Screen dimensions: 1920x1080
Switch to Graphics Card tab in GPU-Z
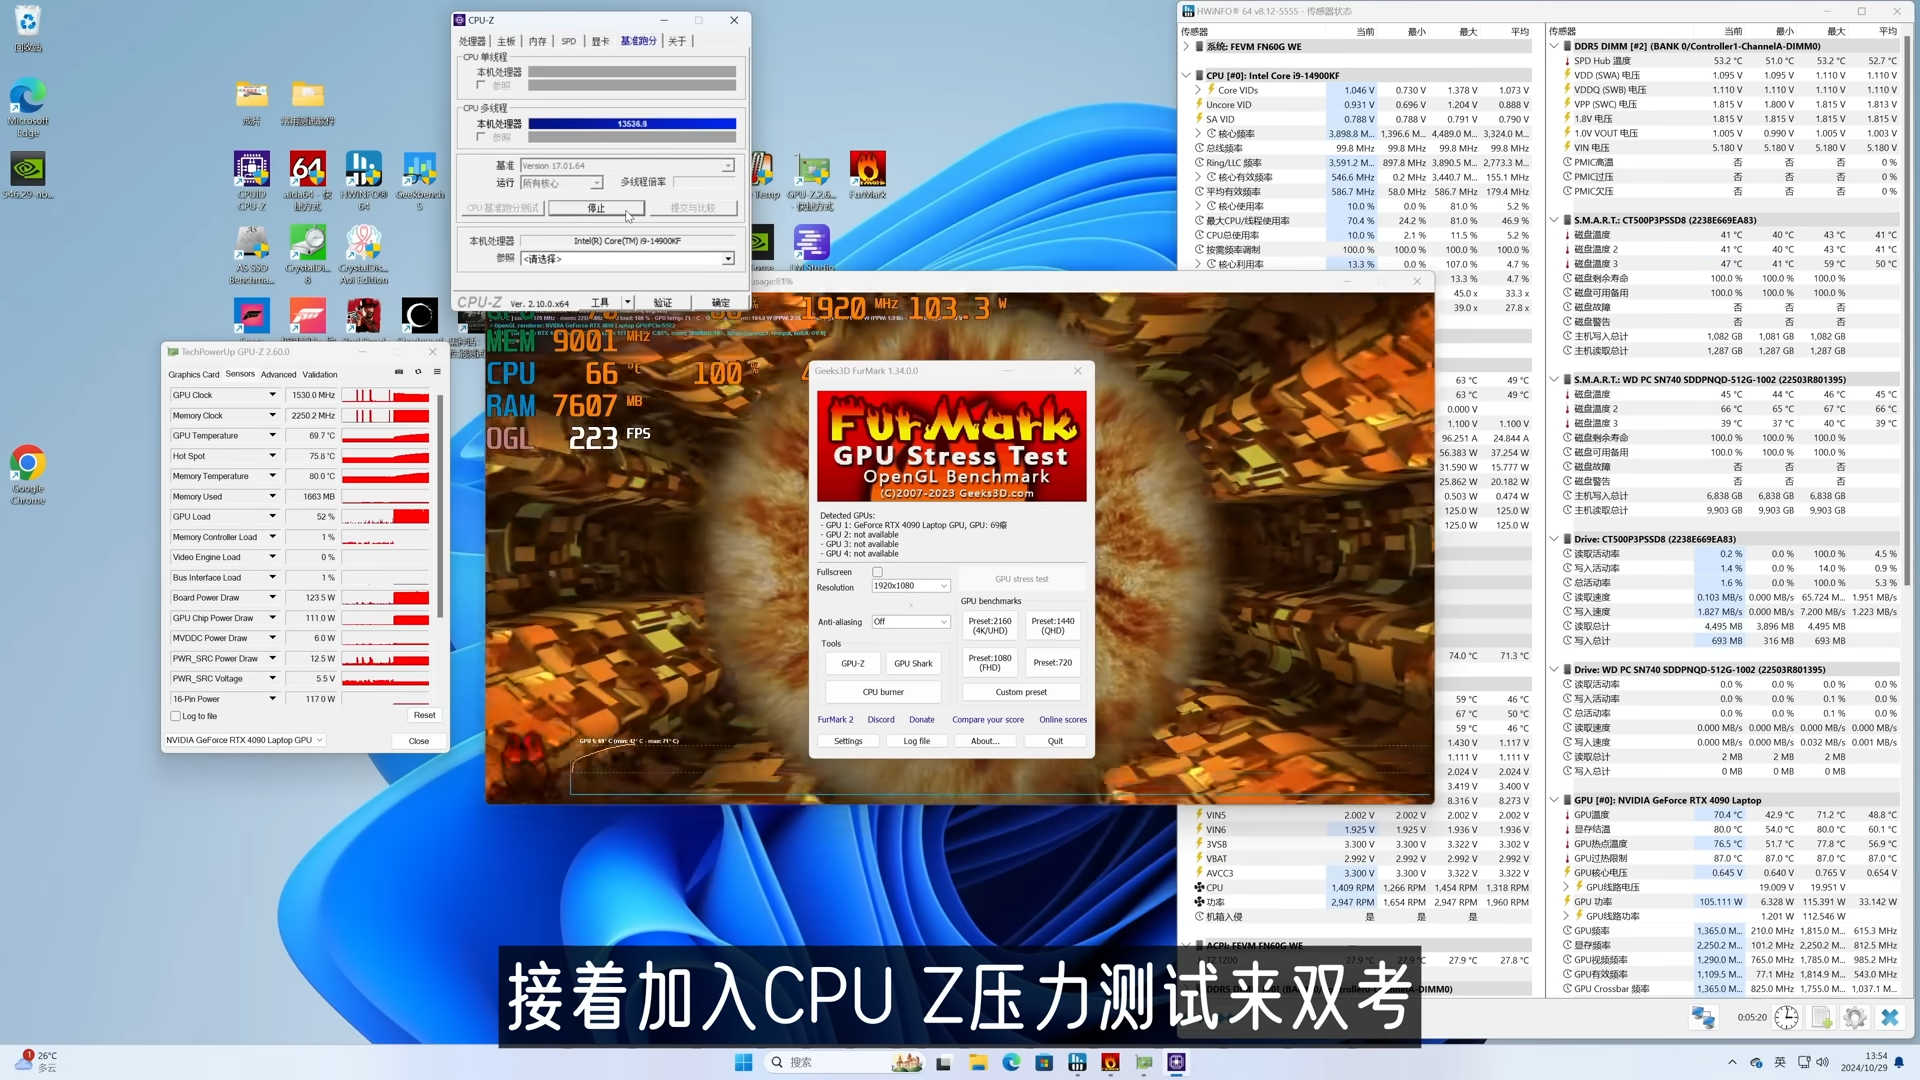[194, 375]
